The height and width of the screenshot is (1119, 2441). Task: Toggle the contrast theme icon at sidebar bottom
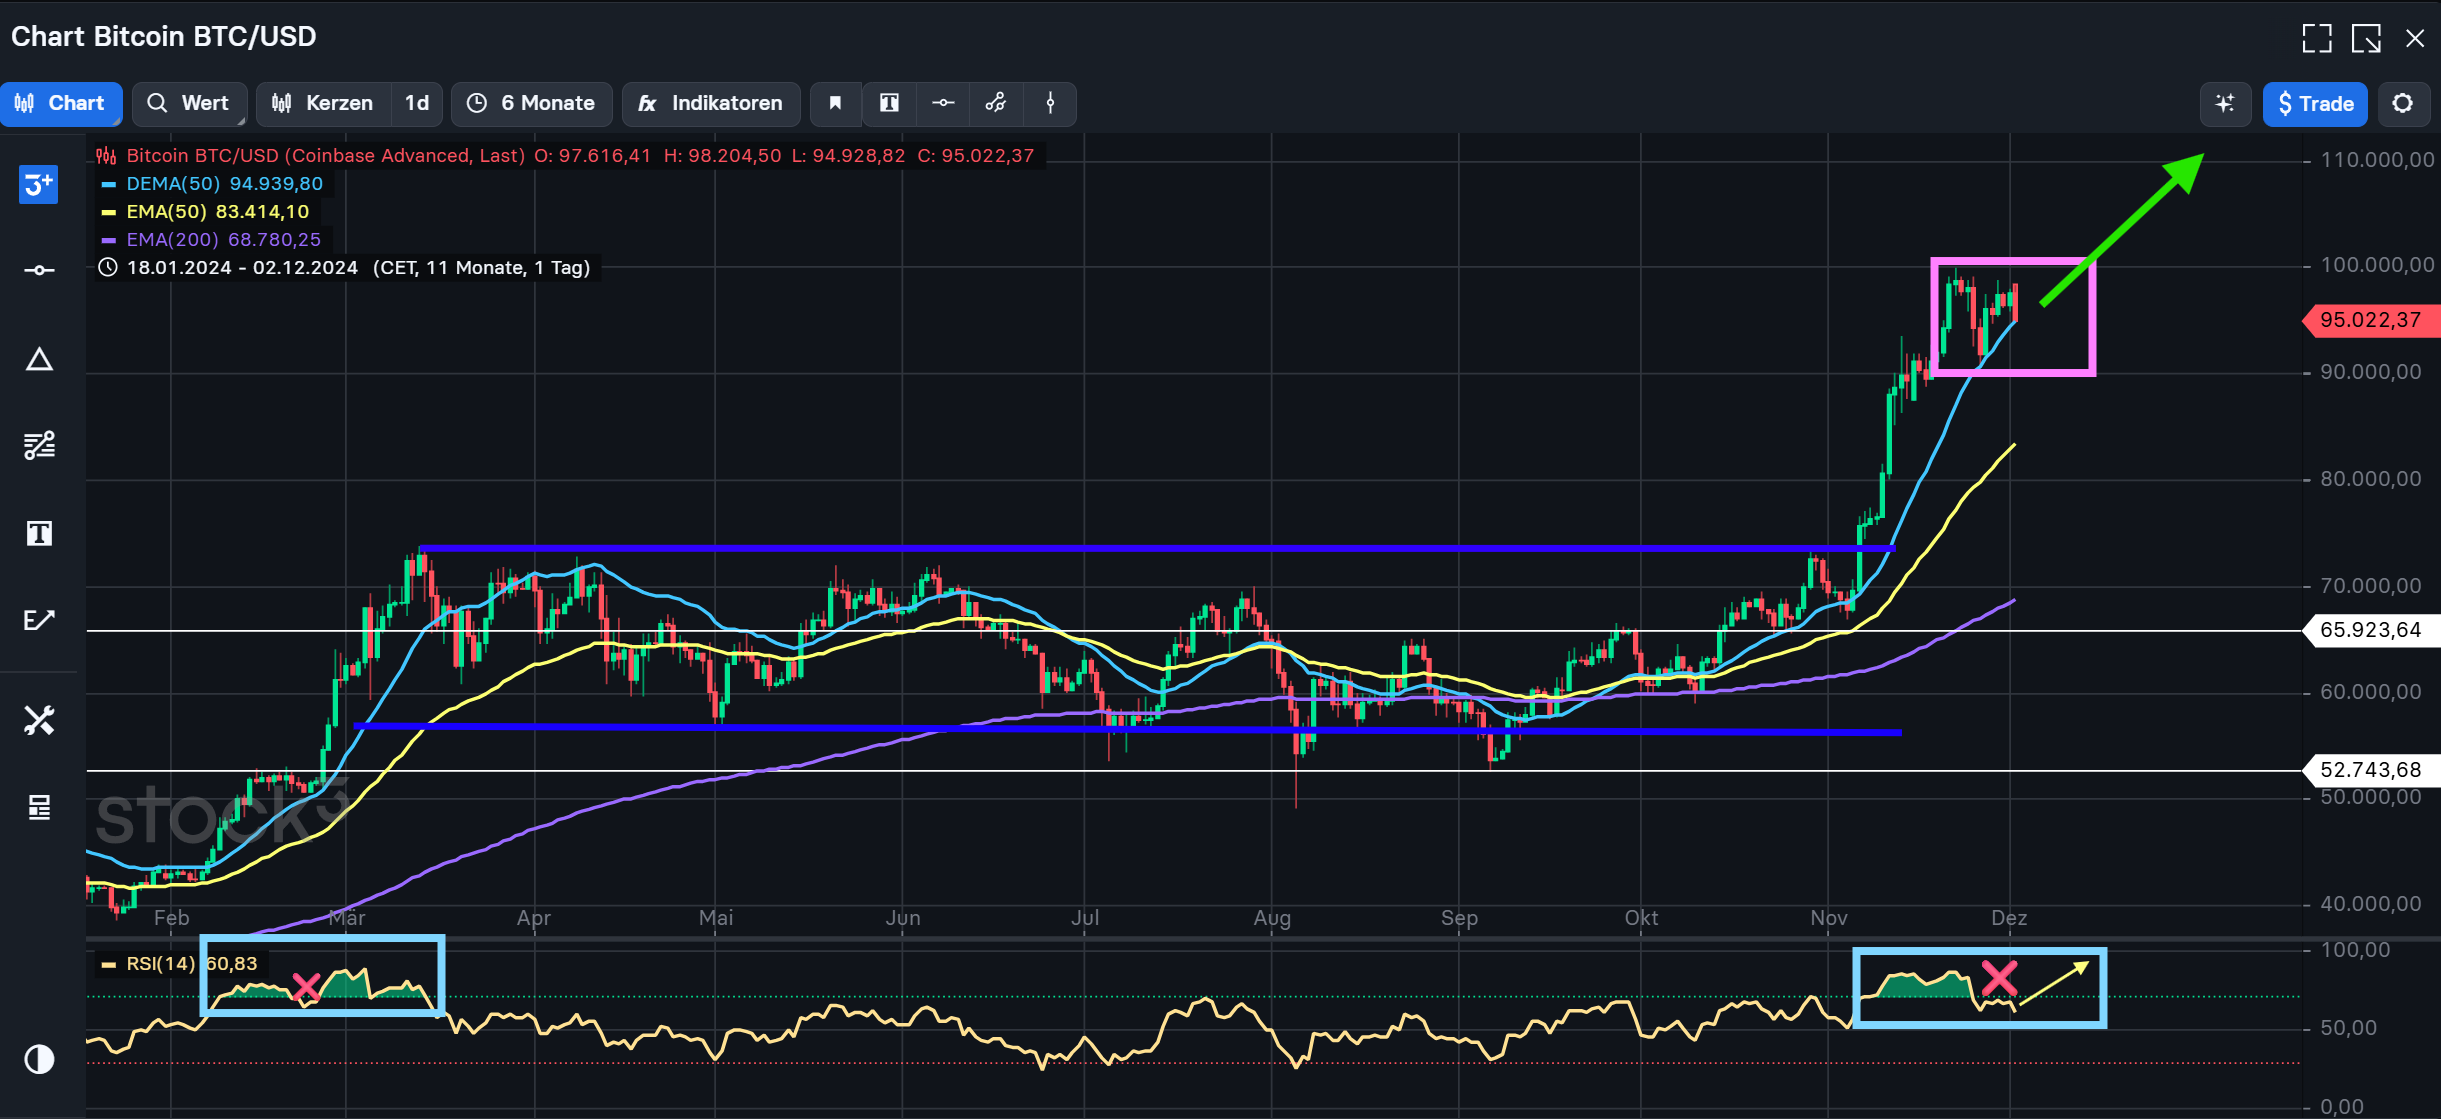39,1059
